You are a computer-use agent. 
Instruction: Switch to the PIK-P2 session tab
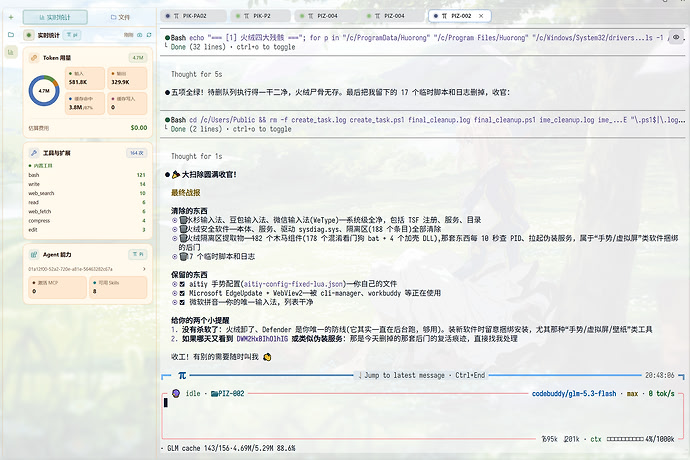click(x=261, y=16)
